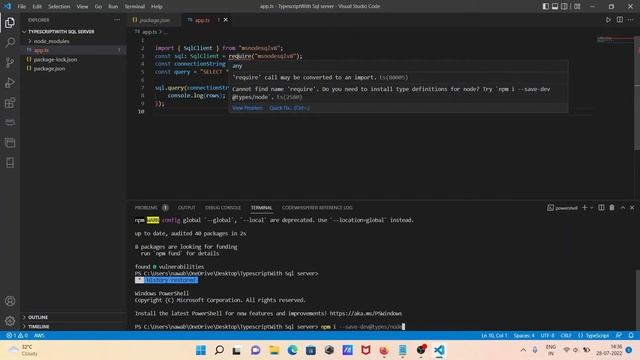Viewport: 640px width, 360px height.
Task: Open the Go menu
Action: click(98, 7)
